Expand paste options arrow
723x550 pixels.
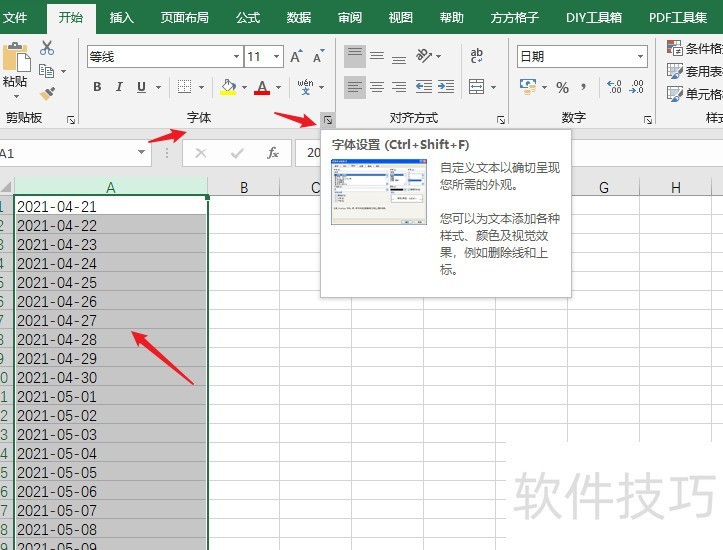(x=17, y=96)
